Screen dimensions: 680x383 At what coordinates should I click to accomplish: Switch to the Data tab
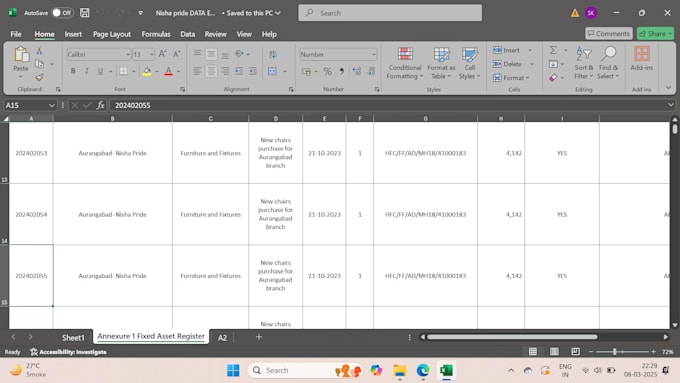click(x=187, y=34)
